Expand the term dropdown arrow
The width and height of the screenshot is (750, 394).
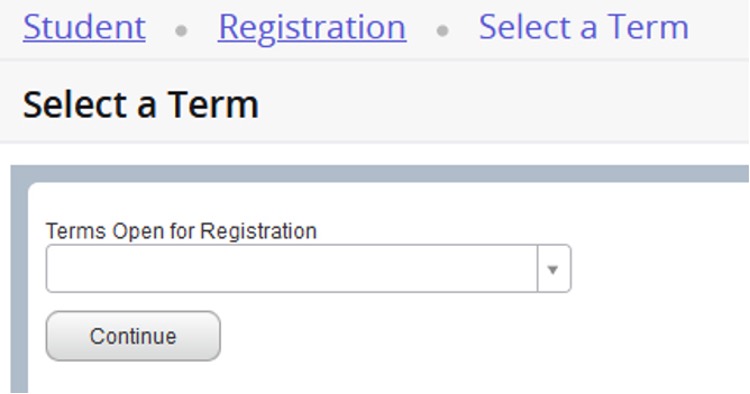click(553, 269)
